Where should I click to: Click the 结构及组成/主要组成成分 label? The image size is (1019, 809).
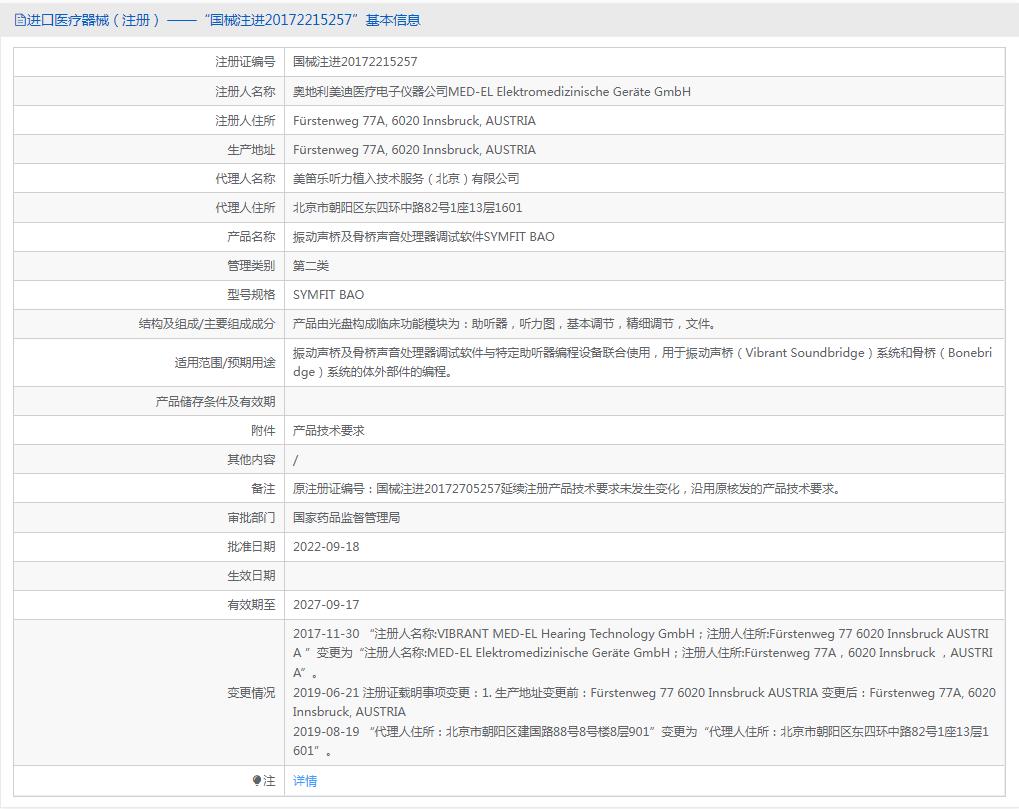click(x=207, y=324)
